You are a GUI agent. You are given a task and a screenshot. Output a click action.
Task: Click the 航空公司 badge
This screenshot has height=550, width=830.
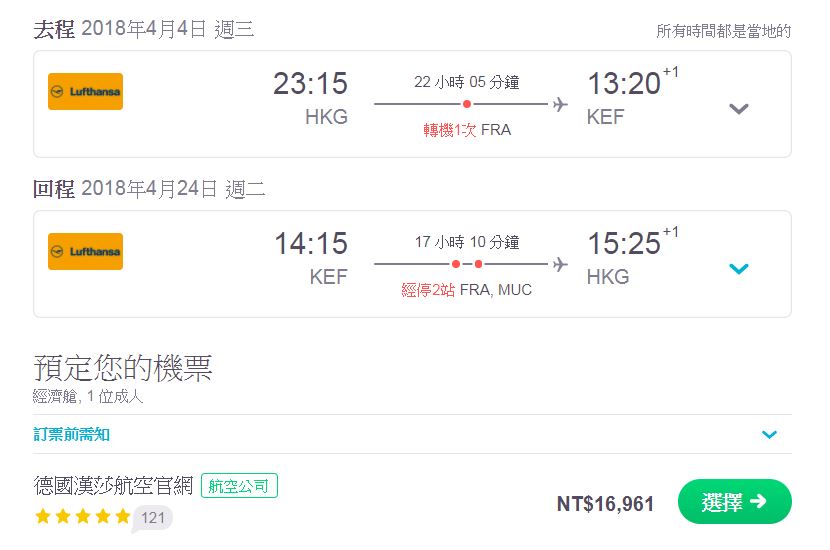(x=239, y=485)
